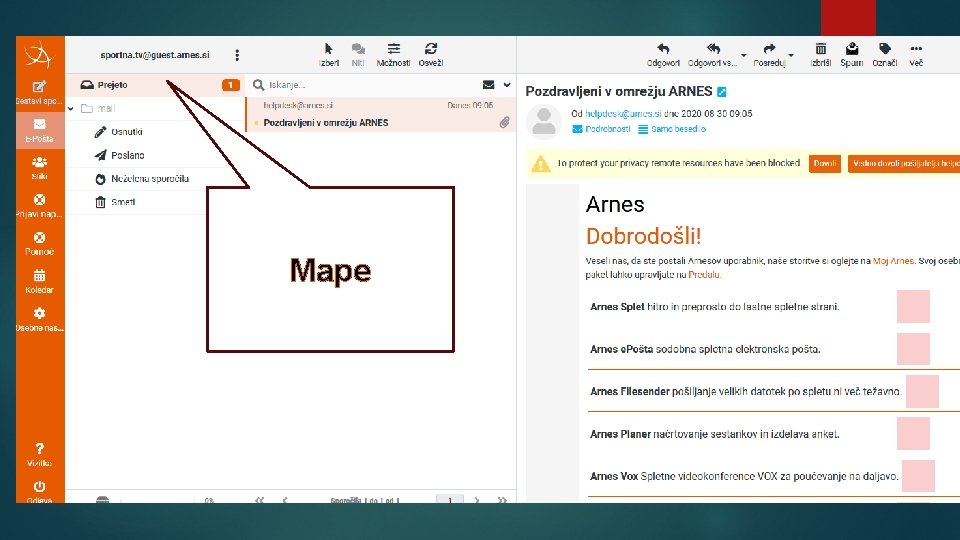Open the Koledar calendar icon
The height and width of the screenshot is (540, 960).
click(39, 276)
